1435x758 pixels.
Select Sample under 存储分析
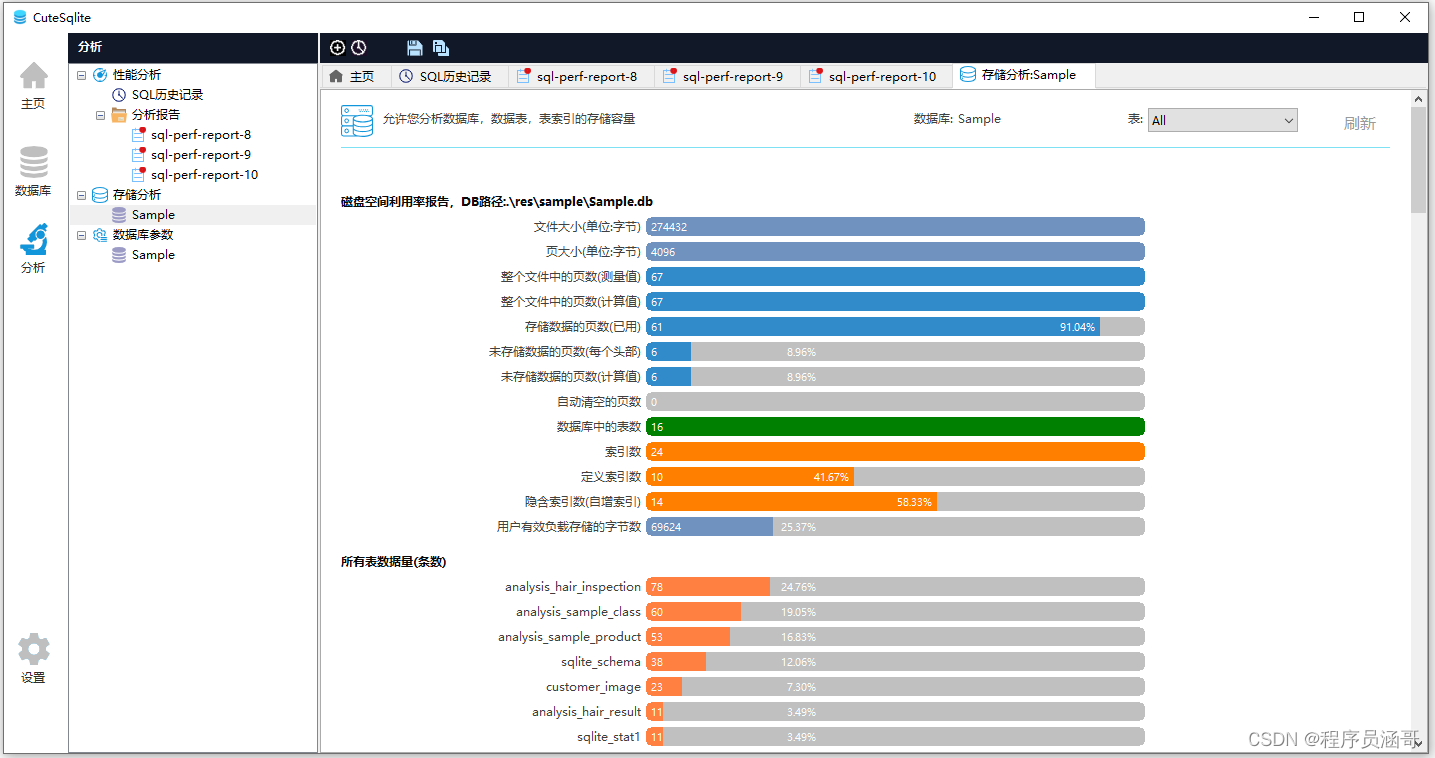coord(153,215)
